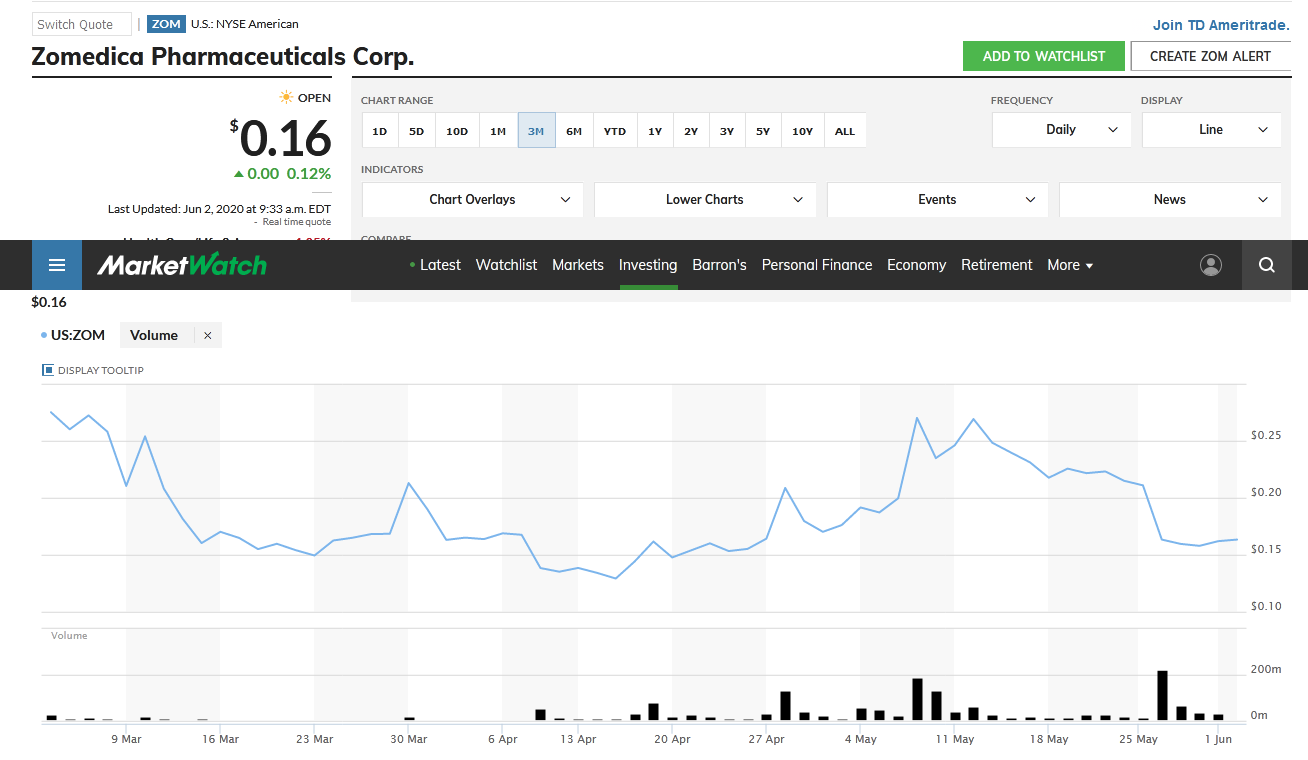This screenshot has width=1308, height=760.
Task: Click the 'Last Updated: Jun 2, 2020' text
Action: (219, 209)
